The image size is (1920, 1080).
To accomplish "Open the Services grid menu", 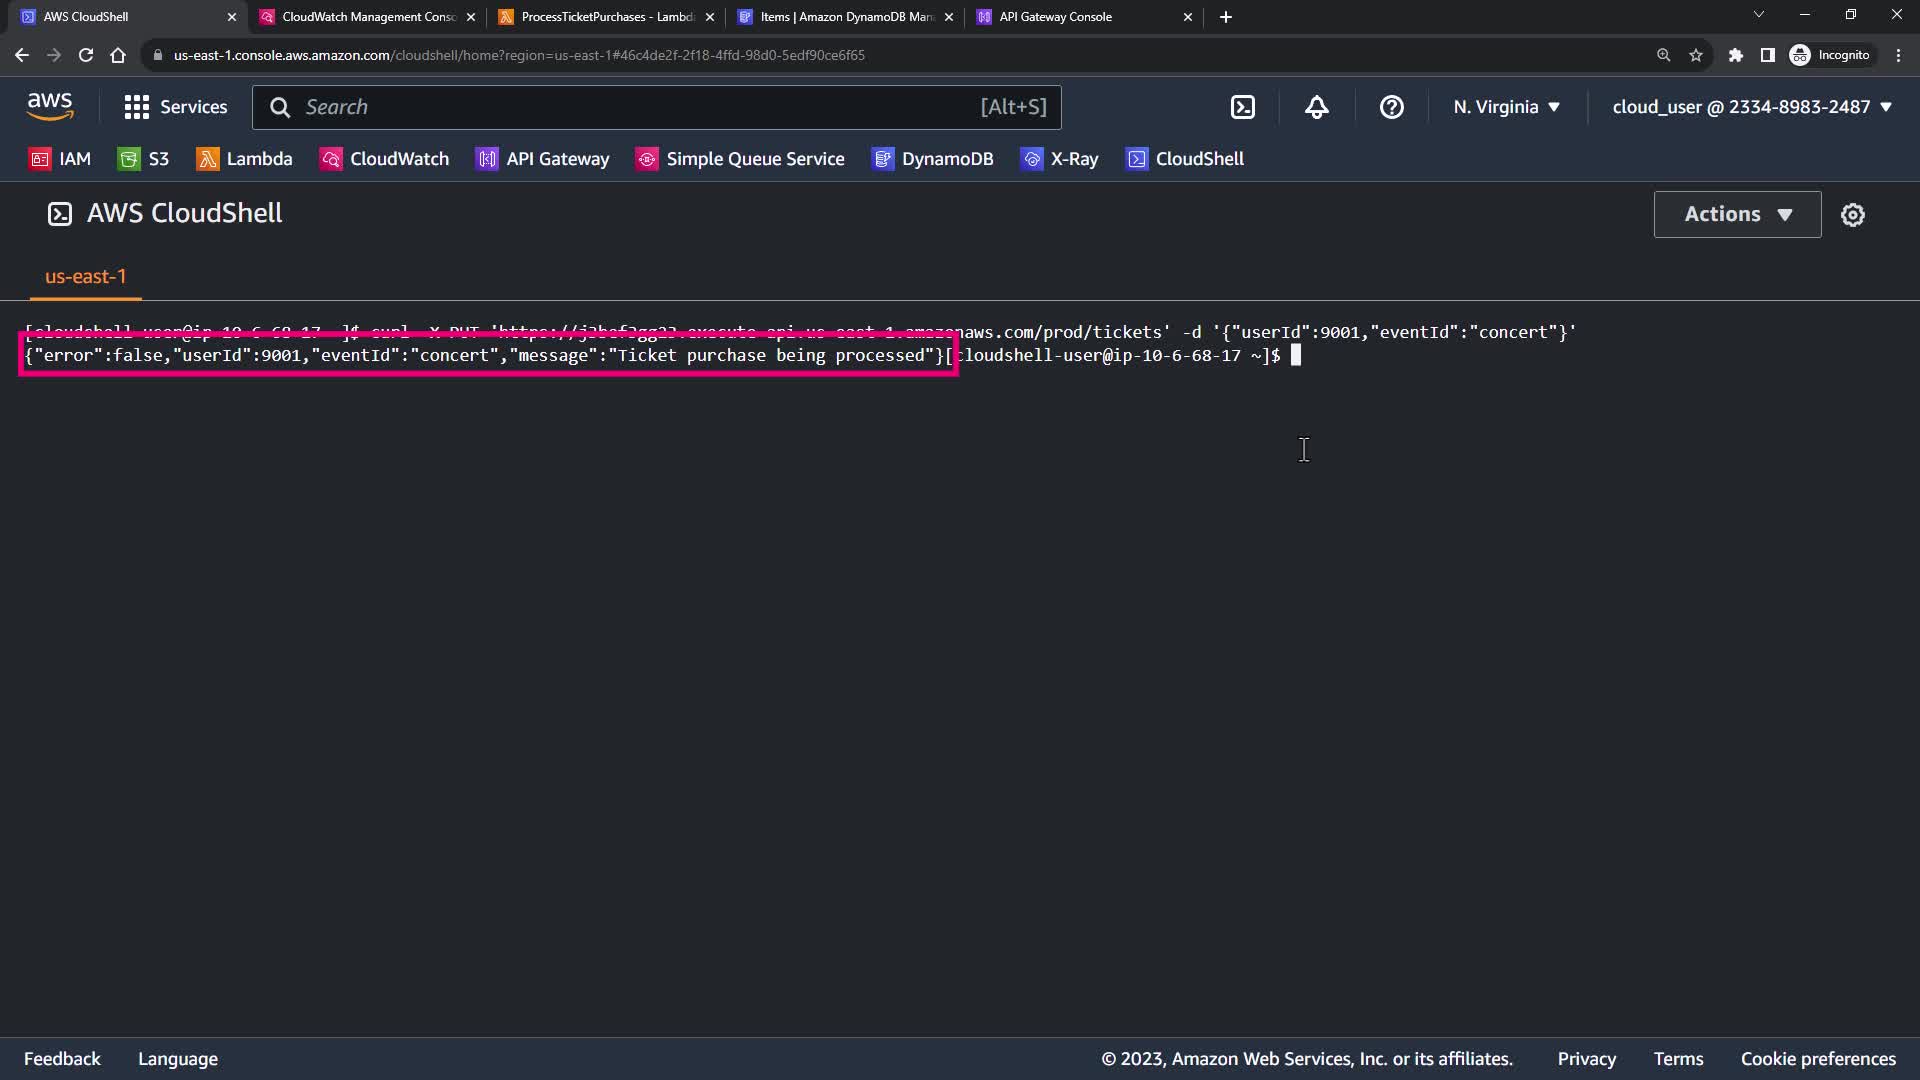I will pyautogui.click(x=175, y=107).
